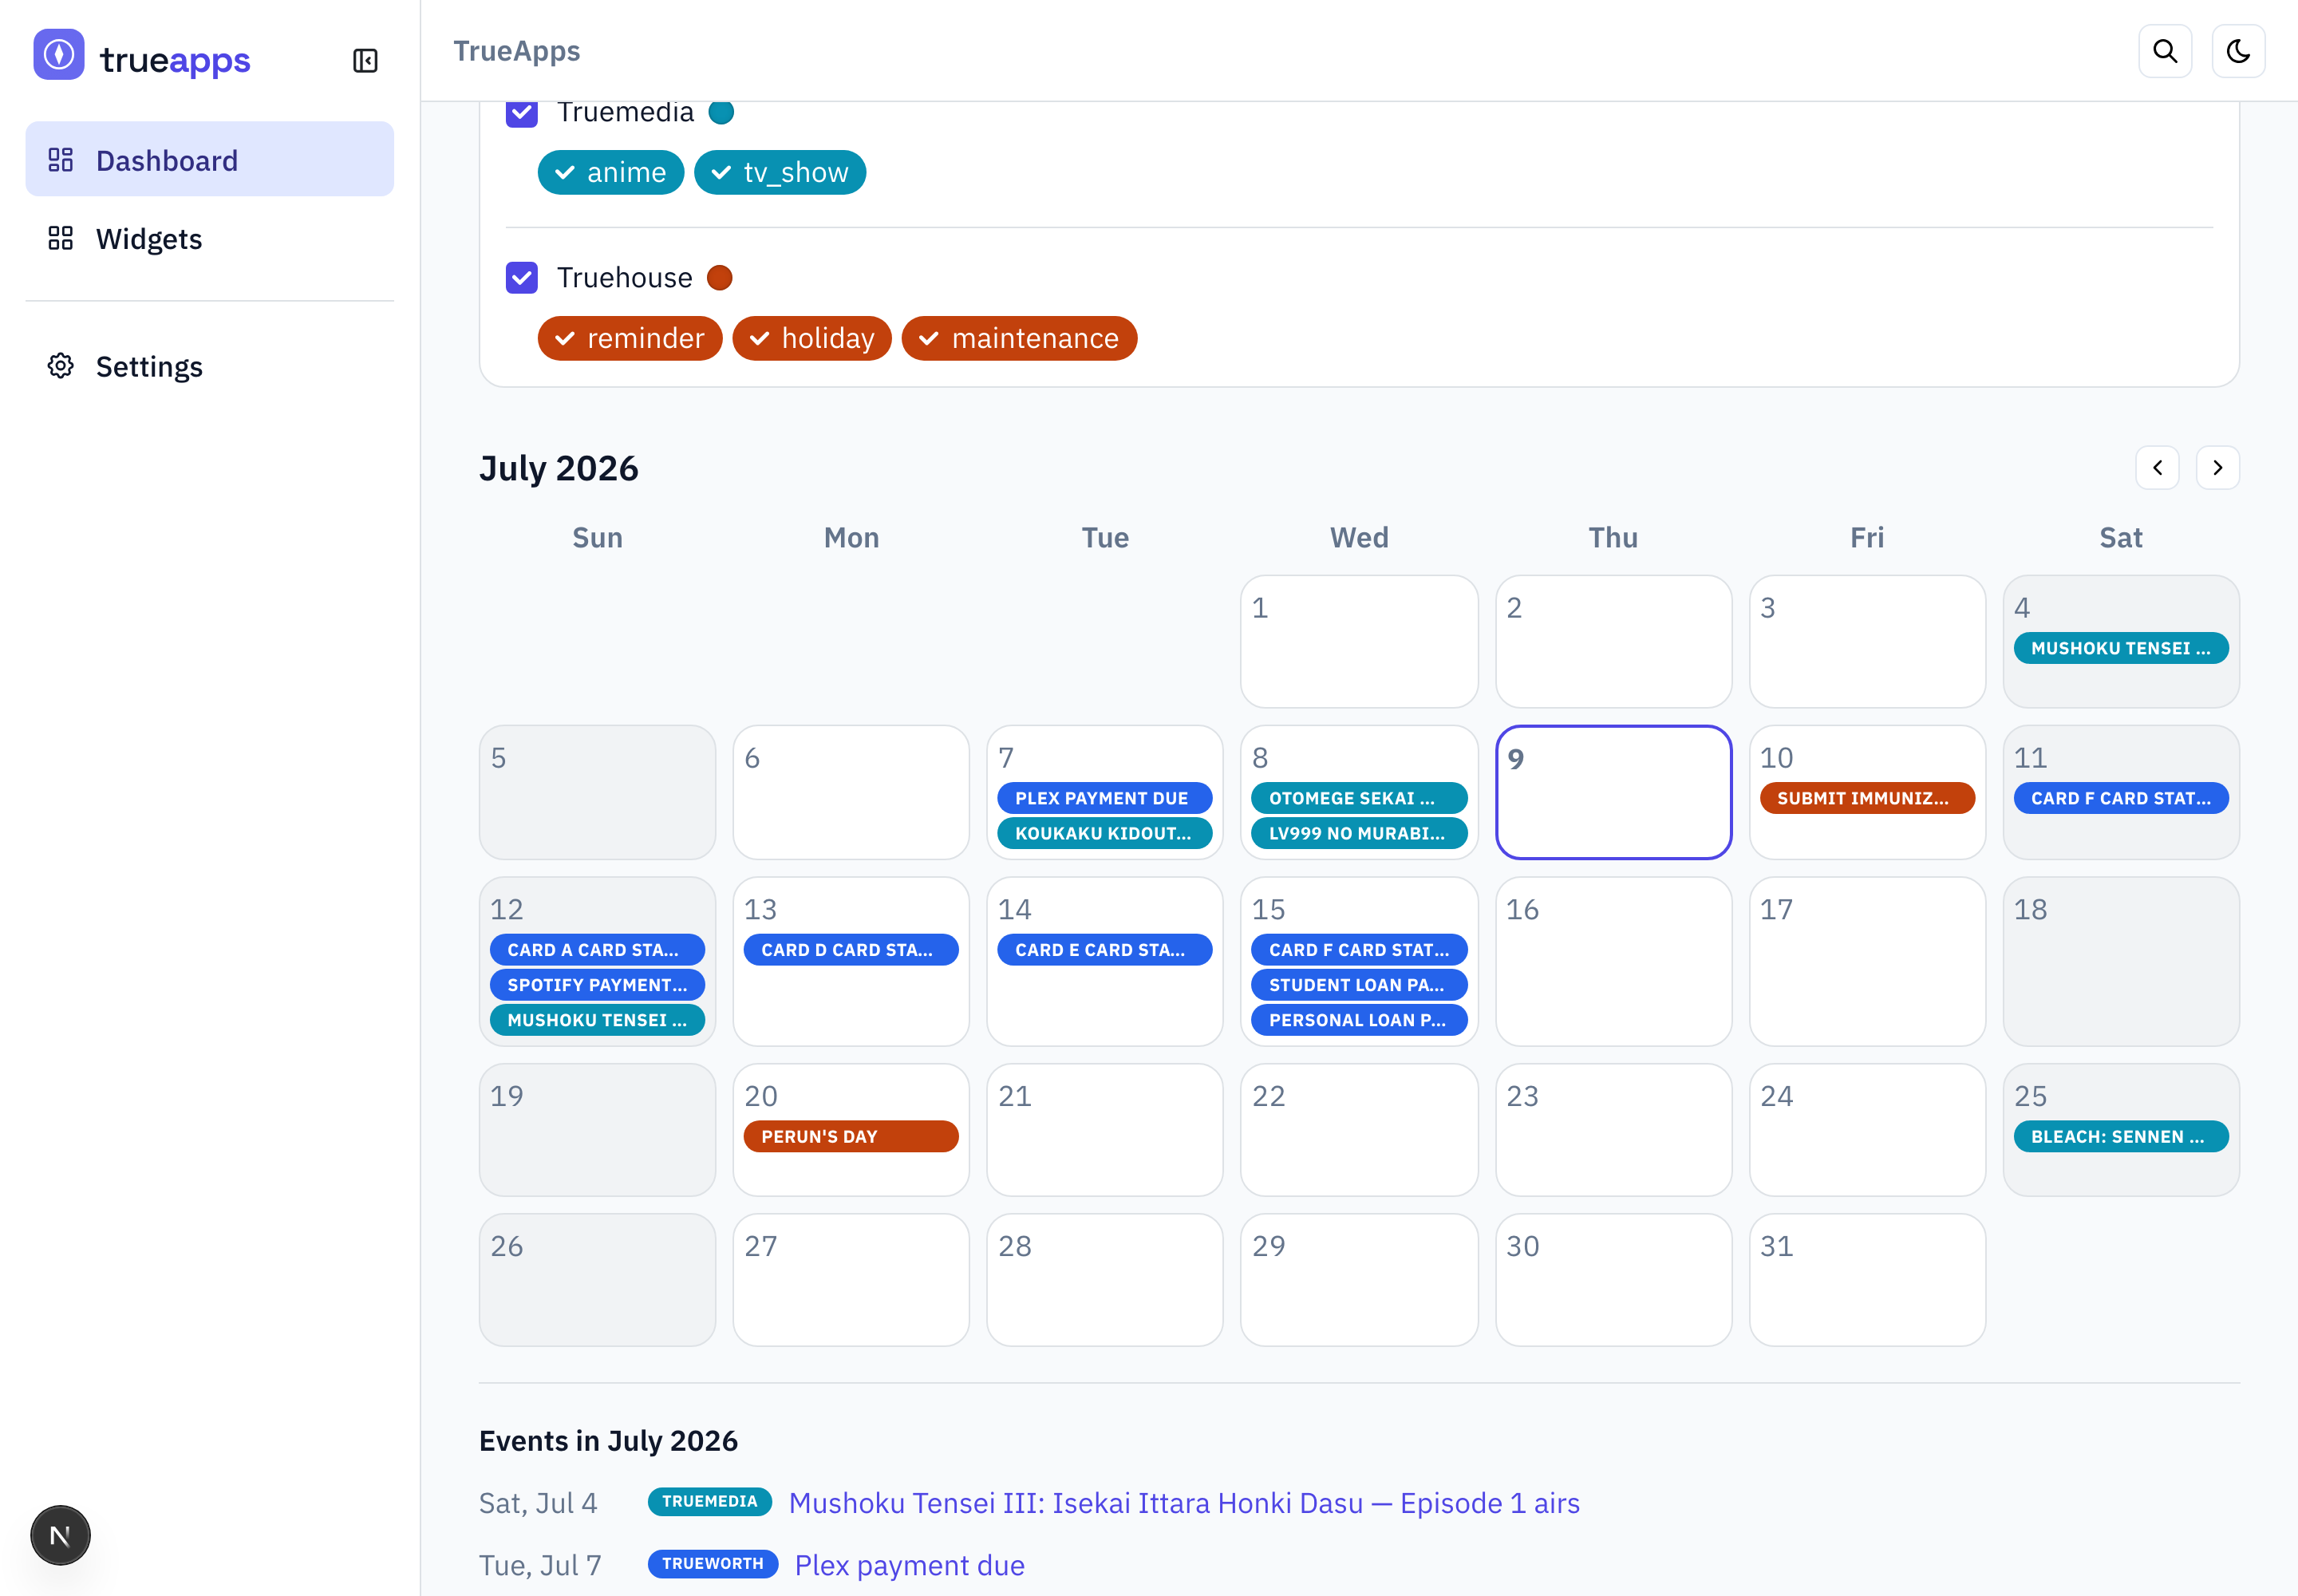Go to previous month

pyautogui.click(x=2157, y=468)
